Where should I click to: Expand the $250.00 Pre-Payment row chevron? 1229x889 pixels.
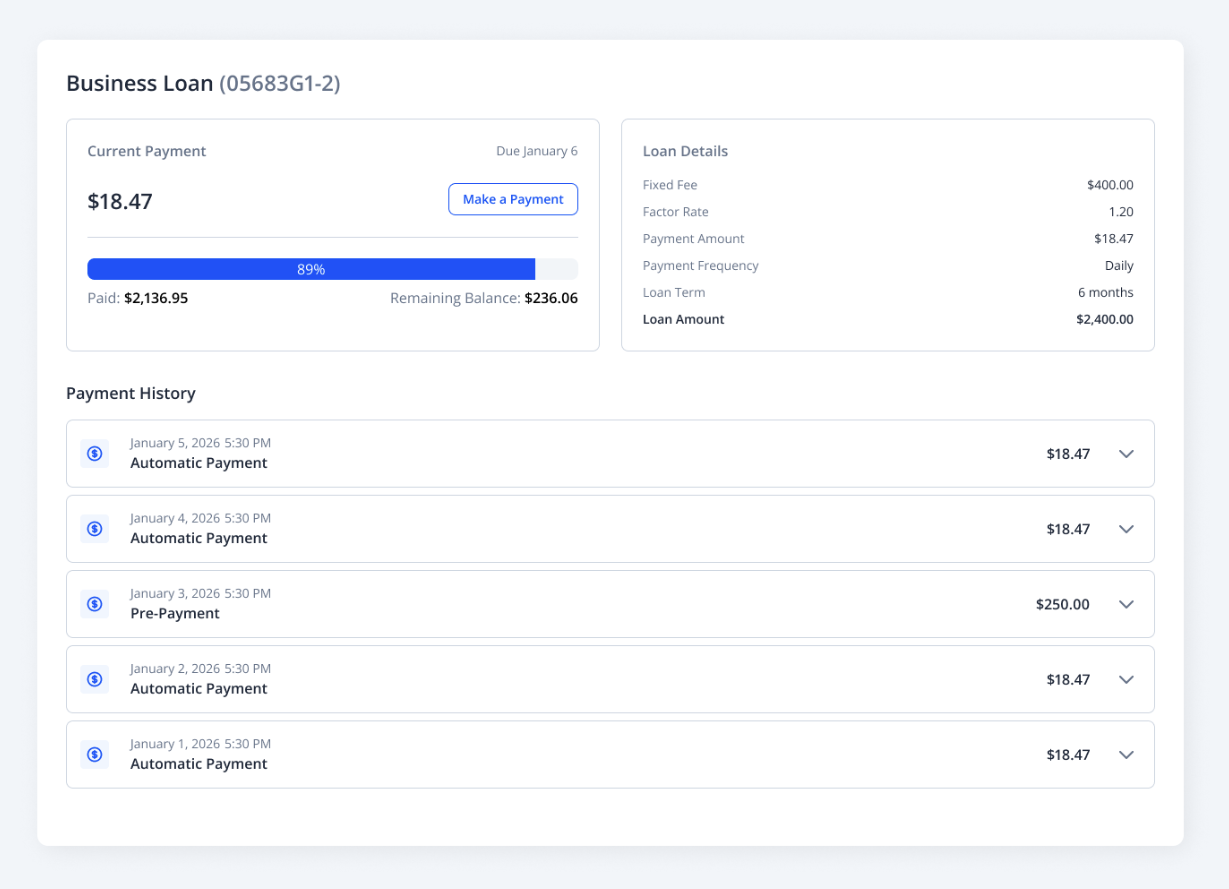(1126, 604)
